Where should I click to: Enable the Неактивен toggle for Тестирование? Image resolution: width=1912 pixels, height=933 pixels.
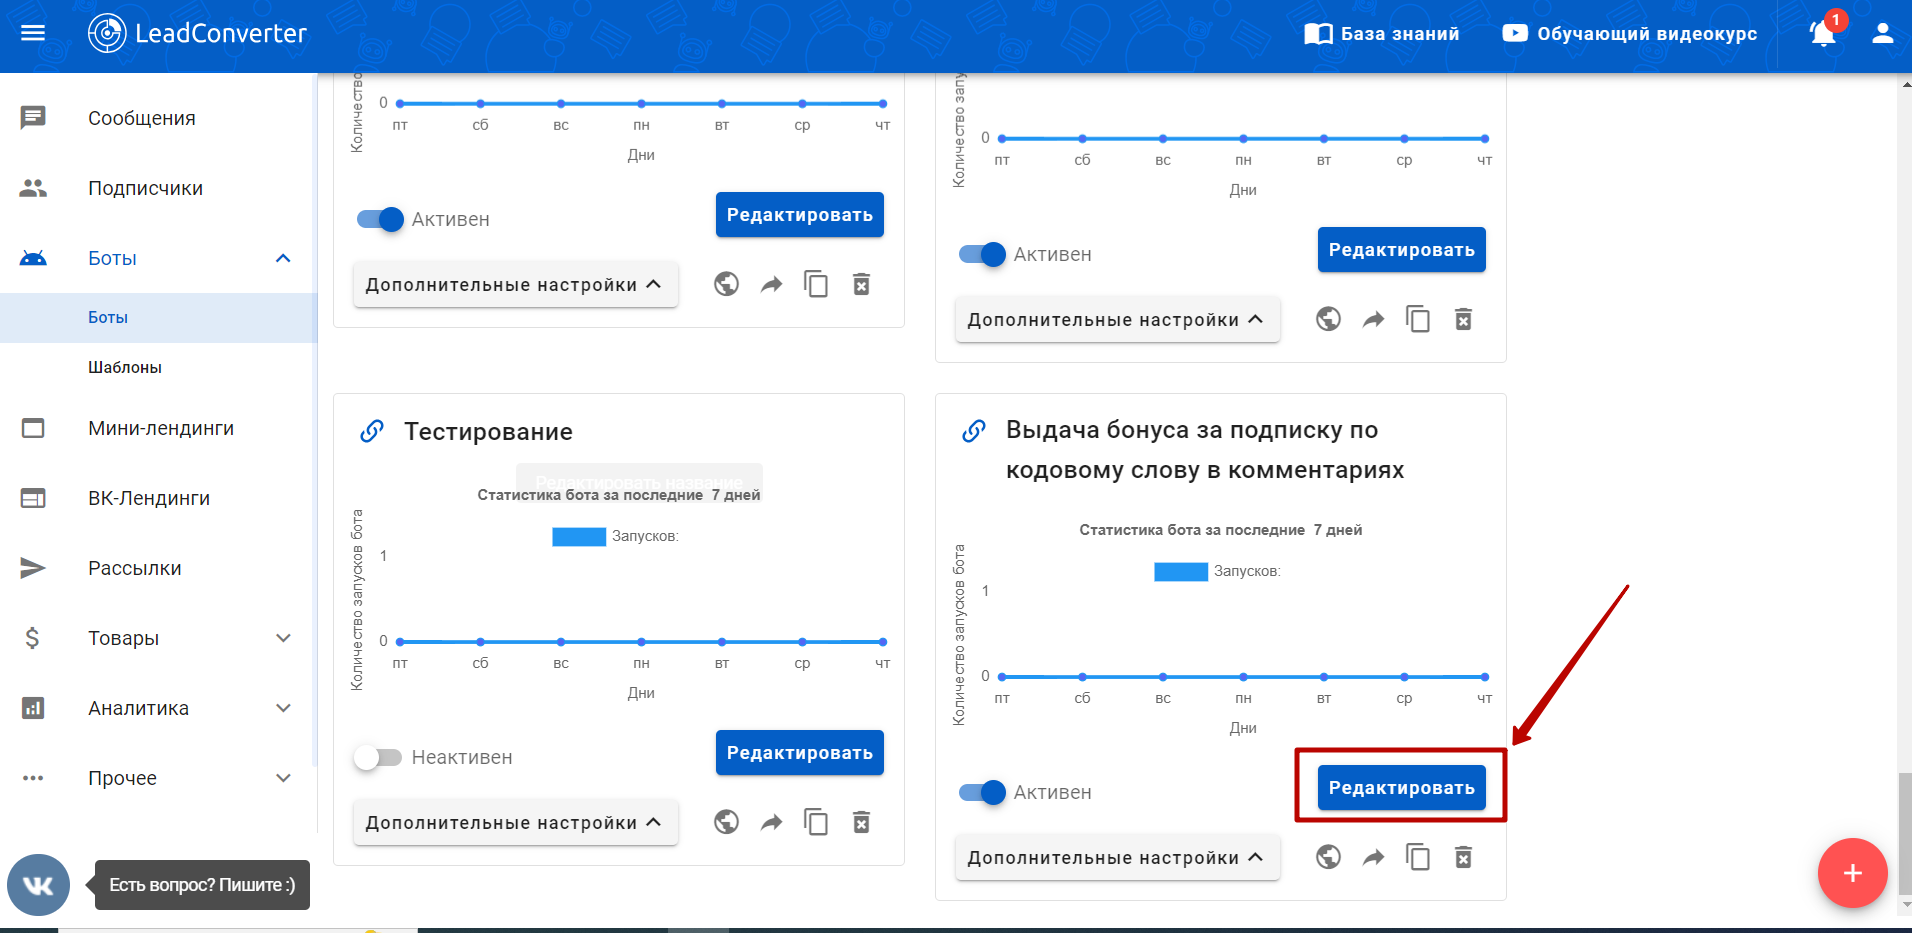pyautogui.click(x=378, y=758)
